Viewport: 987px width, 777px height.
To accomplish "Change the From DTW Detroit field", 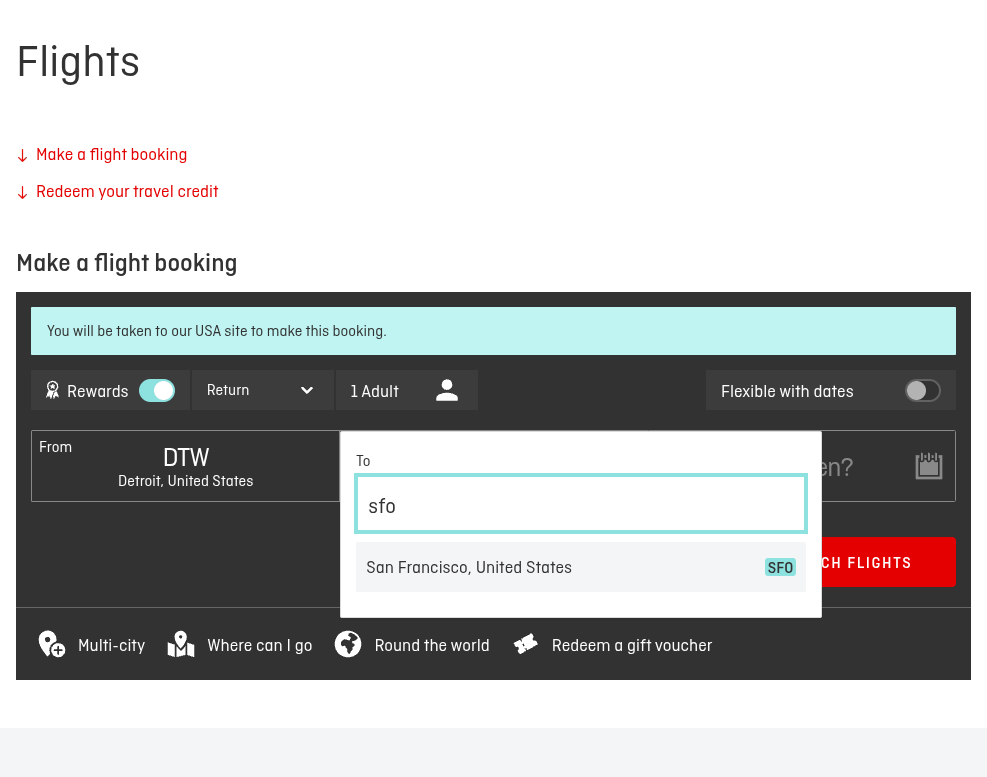I will [186, 466].
